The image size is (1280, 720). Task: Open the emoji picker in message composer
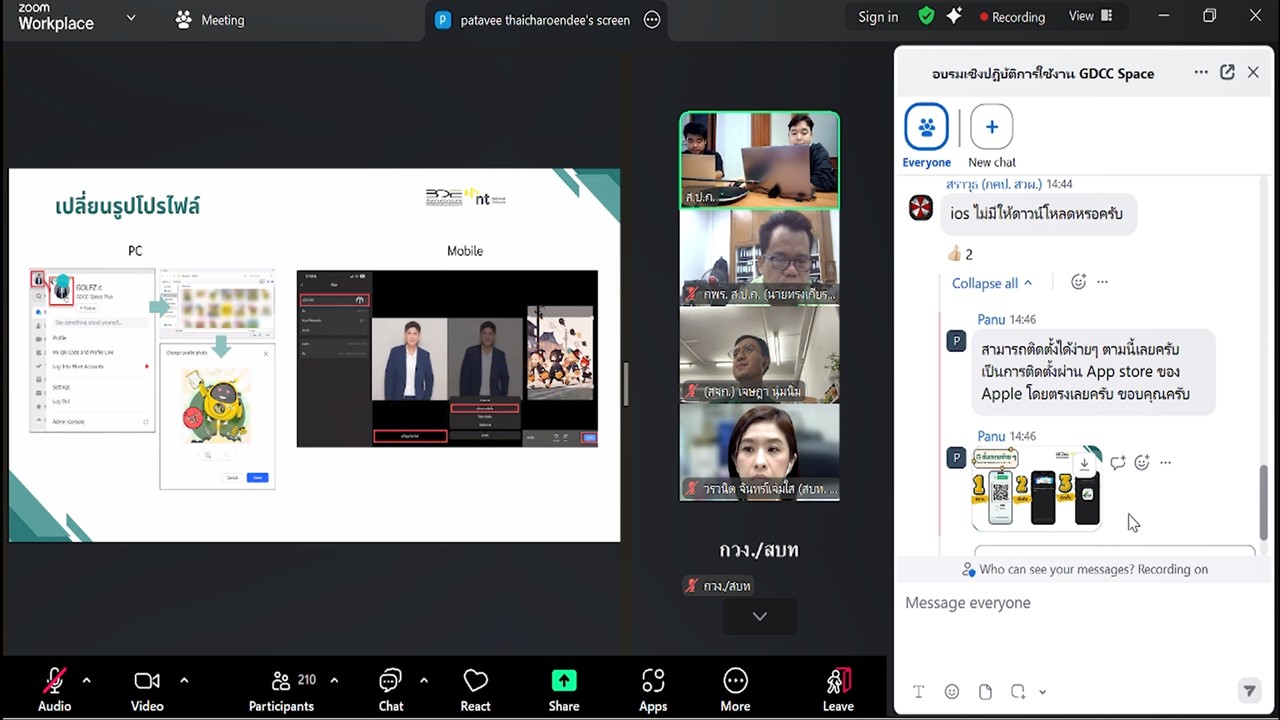coord(952,692)
